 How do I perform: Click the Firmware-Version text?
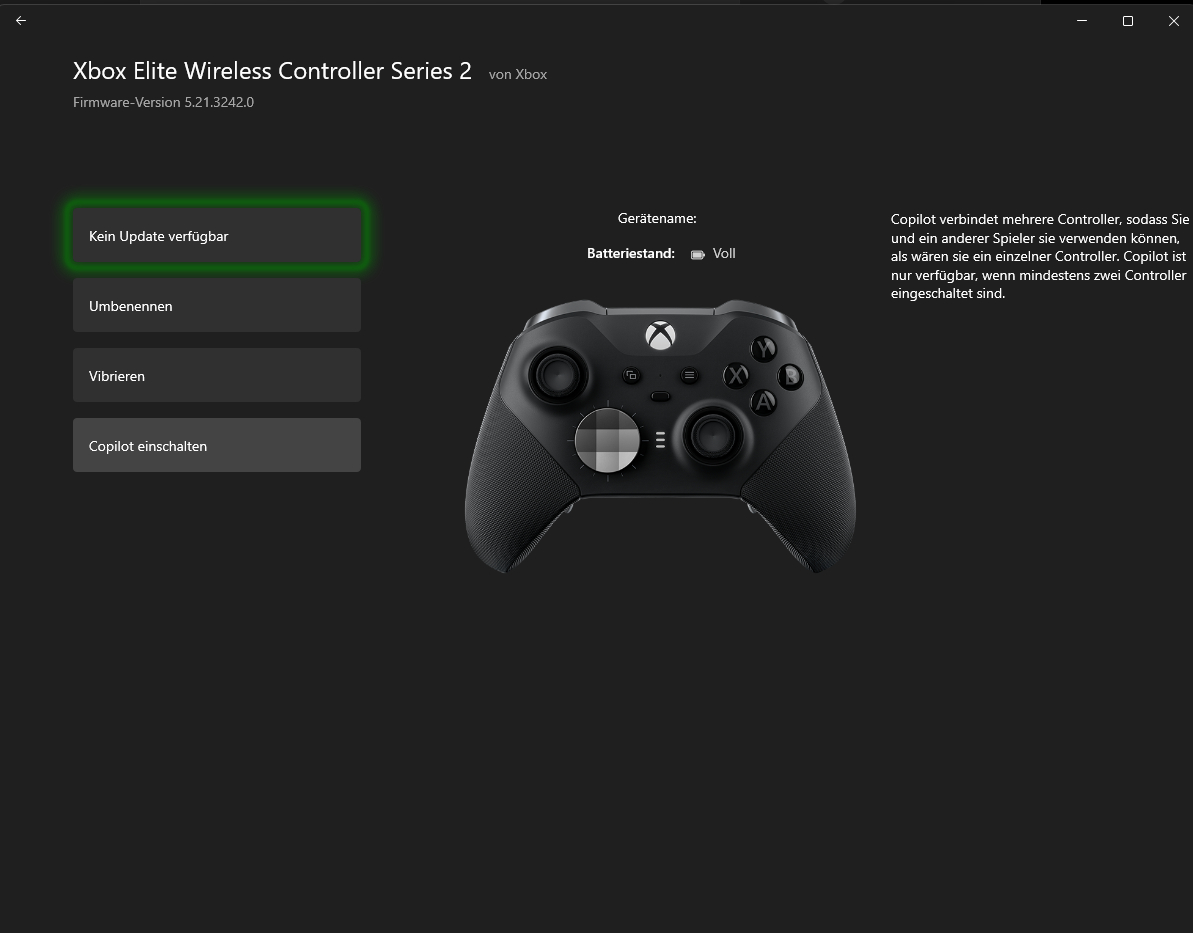tap(164, 102)
